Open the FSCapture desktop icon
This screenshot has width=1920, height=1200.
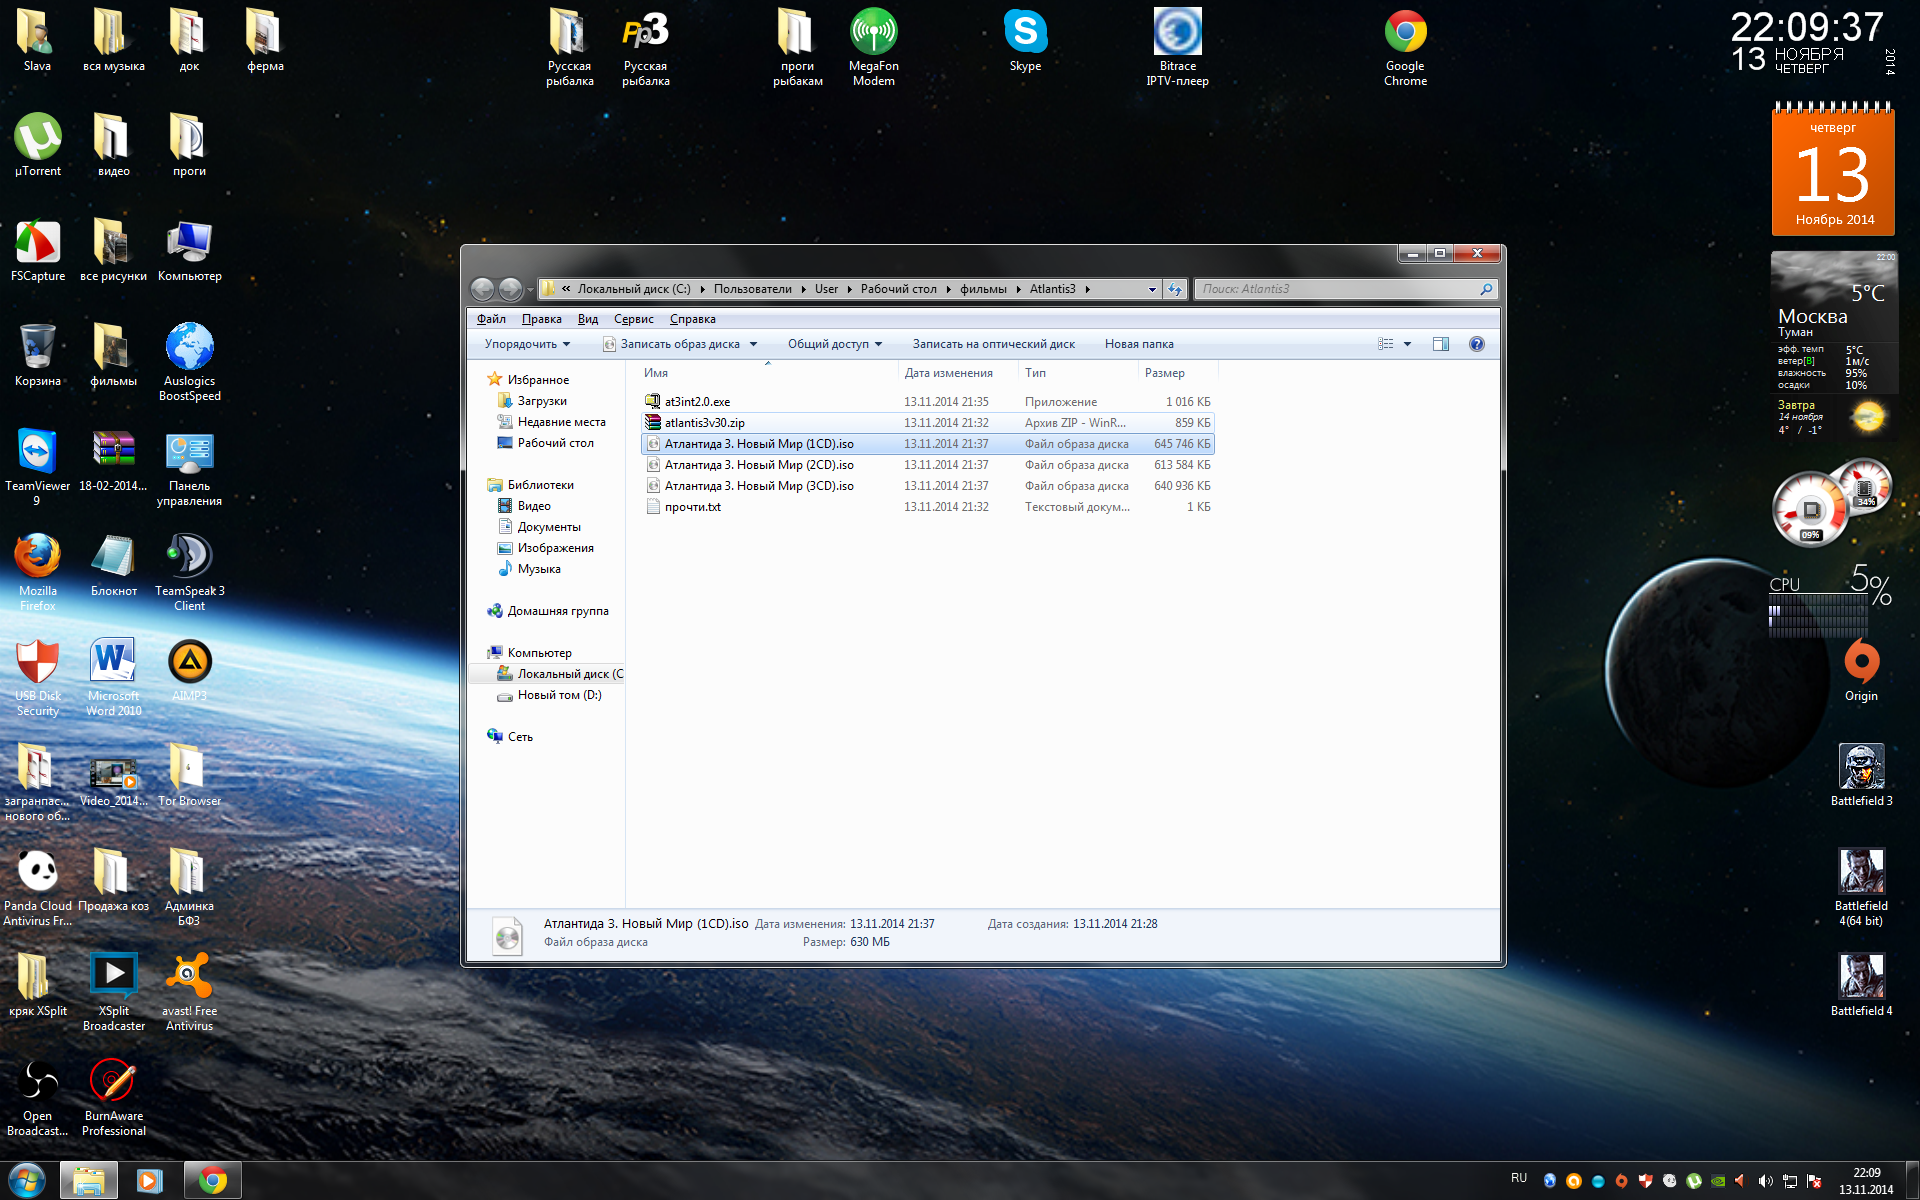[38, 251]
